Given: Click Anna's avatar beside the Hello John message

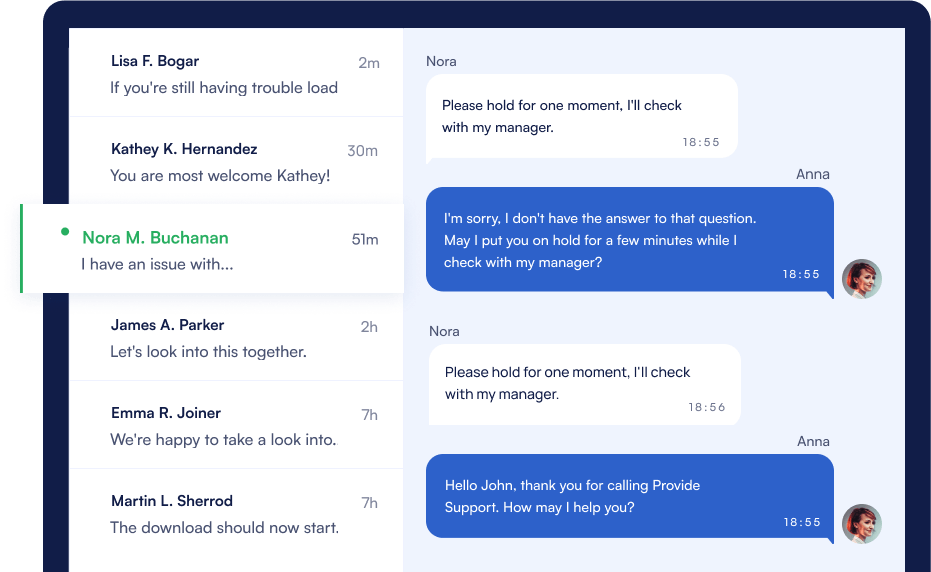Looking at the screenshot, I should coord(861,524).
